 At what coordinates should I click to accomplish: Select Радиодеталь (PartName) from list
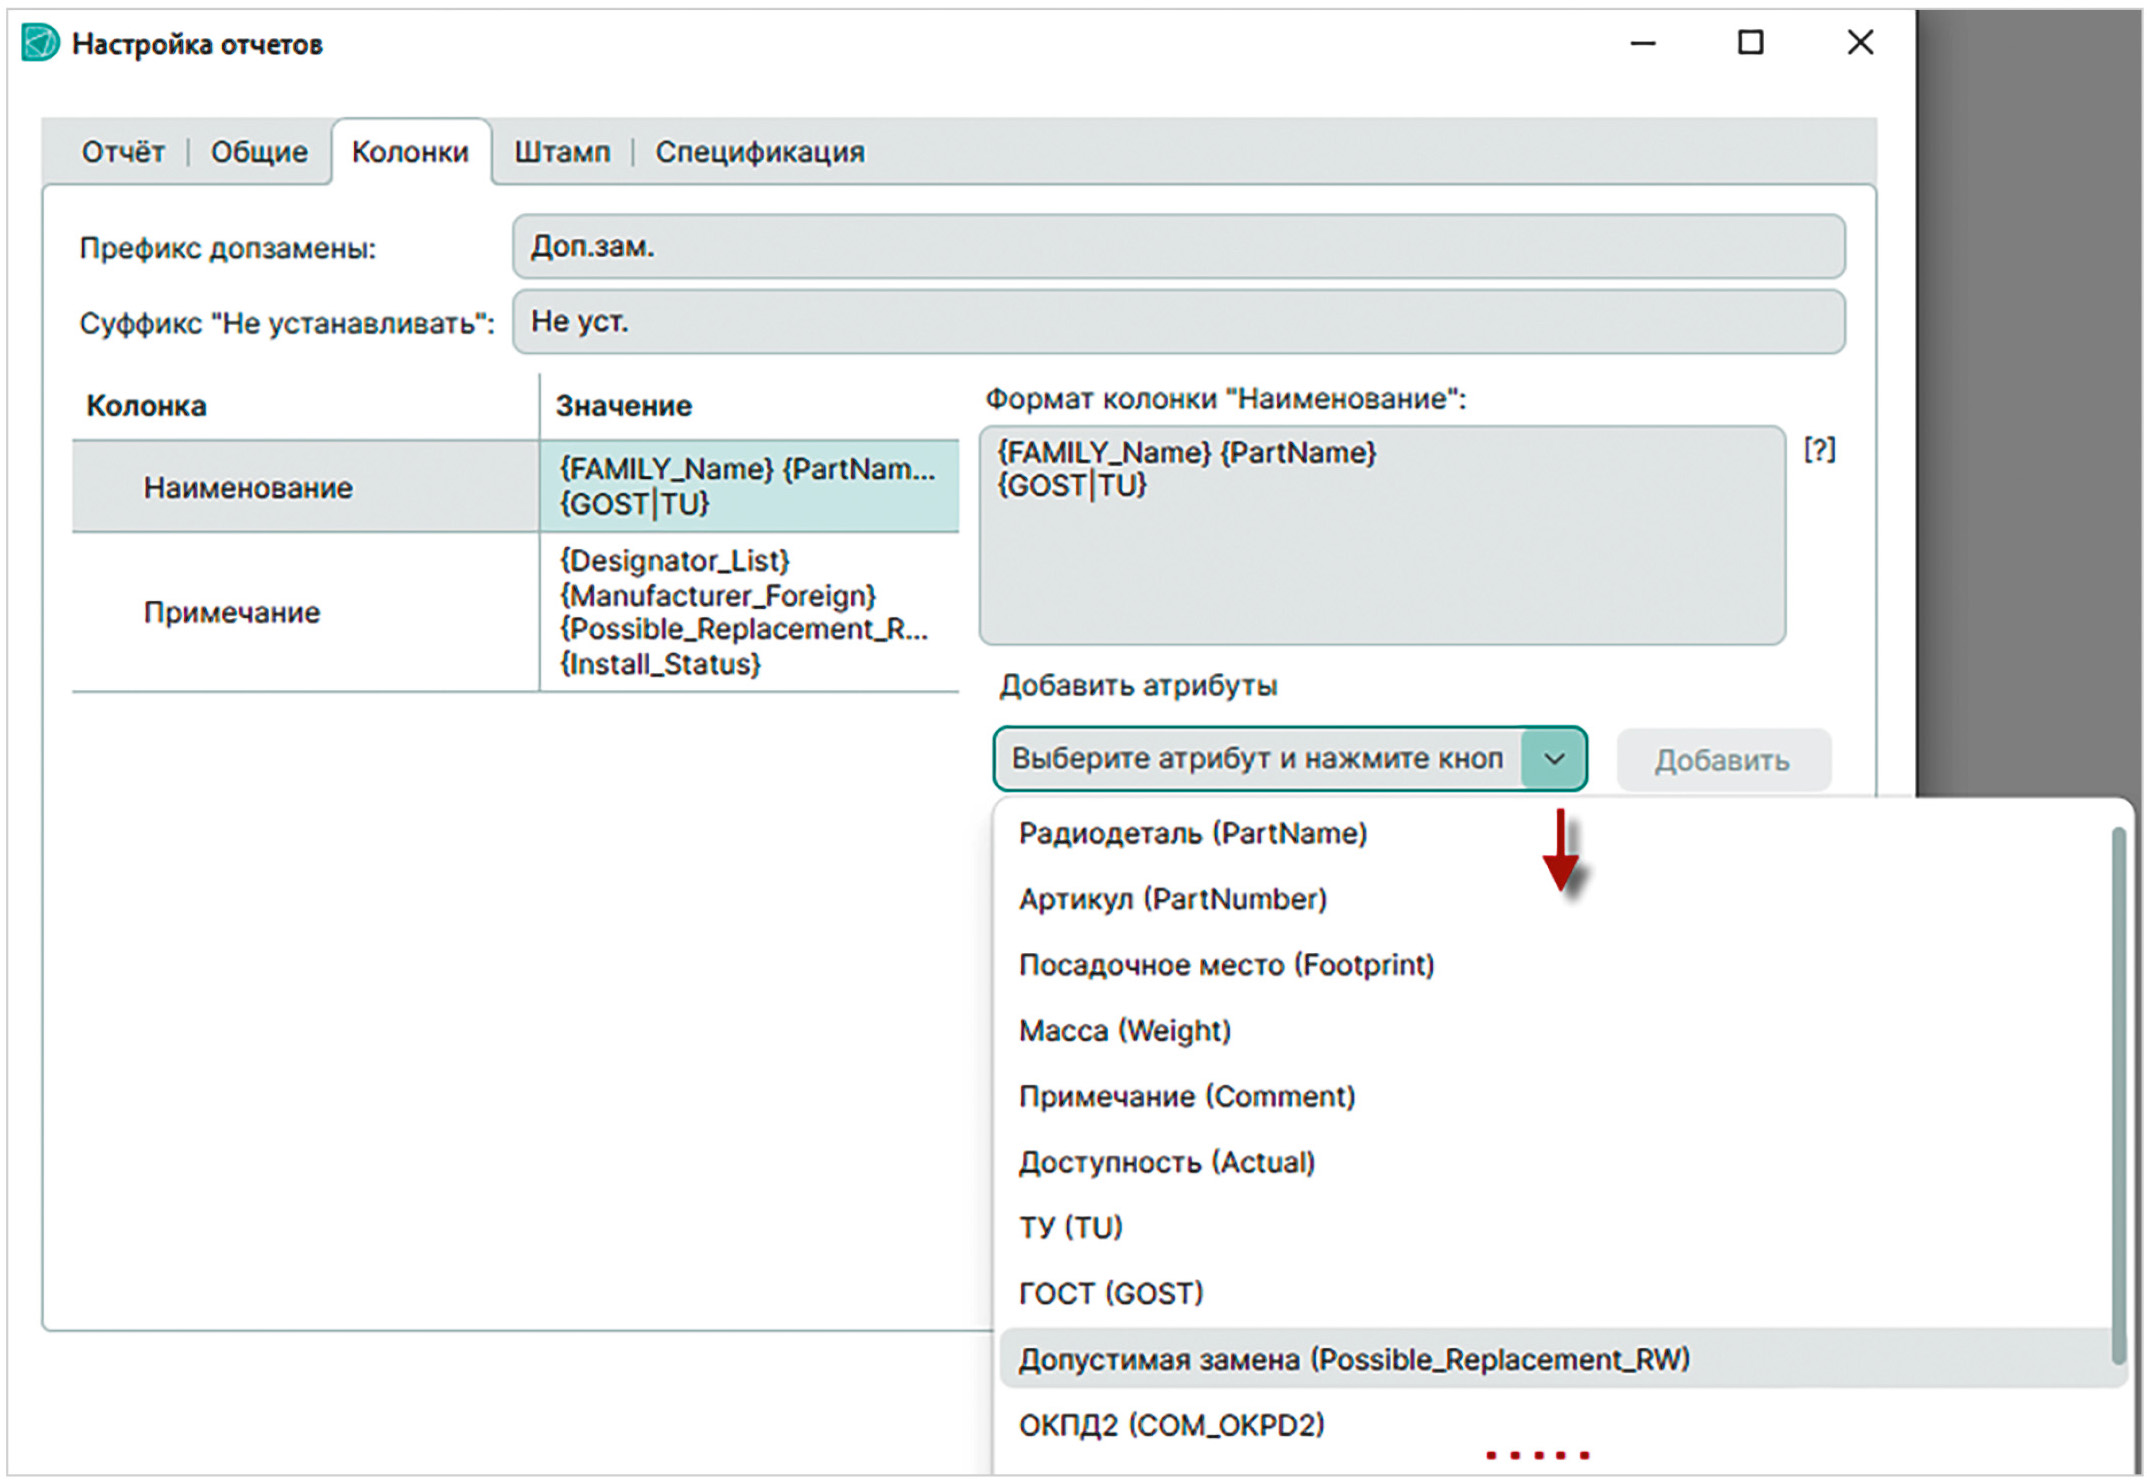coord(1192,833)
